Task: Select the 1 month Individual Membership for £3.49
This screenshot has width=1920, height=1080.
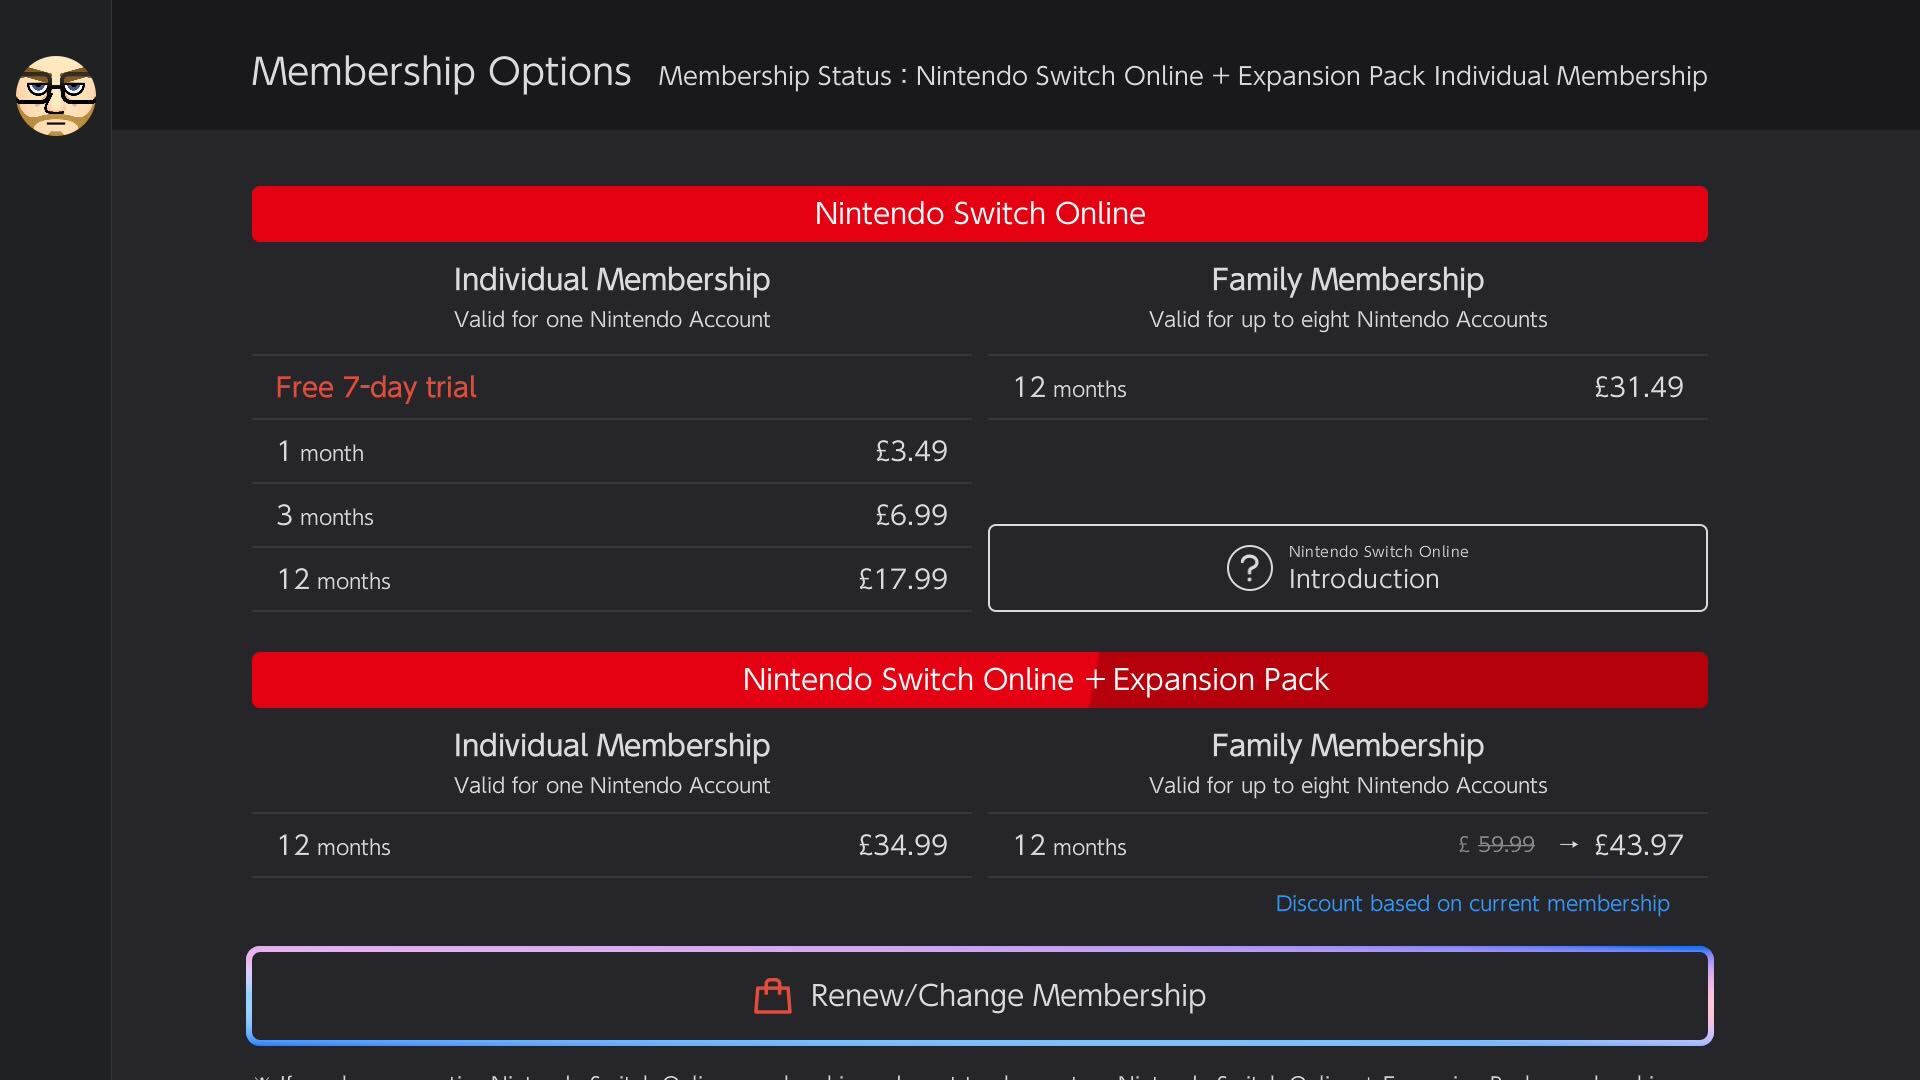Action: [612, 451]
